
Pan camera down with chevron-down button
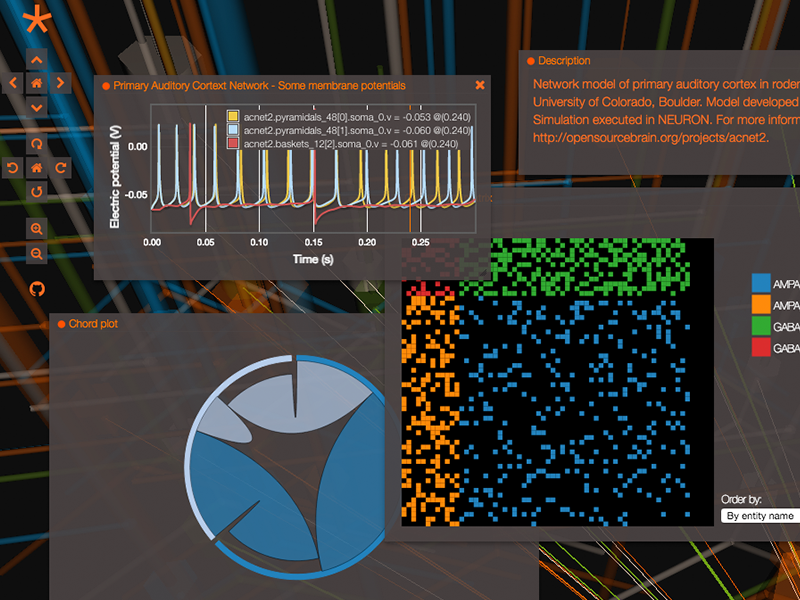click(37, 107)
